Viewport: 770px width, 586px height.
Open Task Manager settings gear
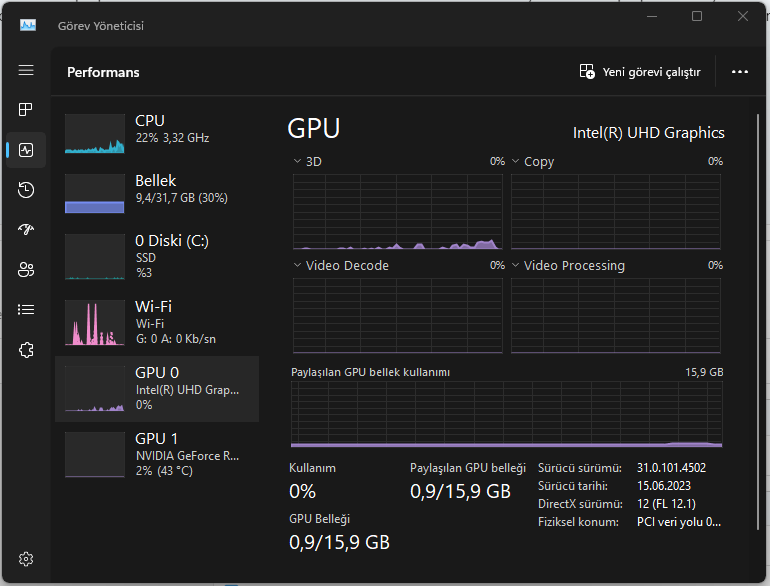click(26, 558)
